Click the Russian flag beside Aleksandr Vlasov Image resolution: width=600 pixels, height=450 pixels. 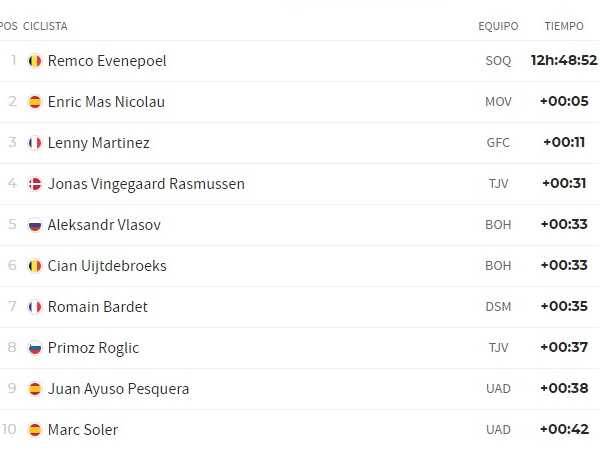tap(35, 224)
